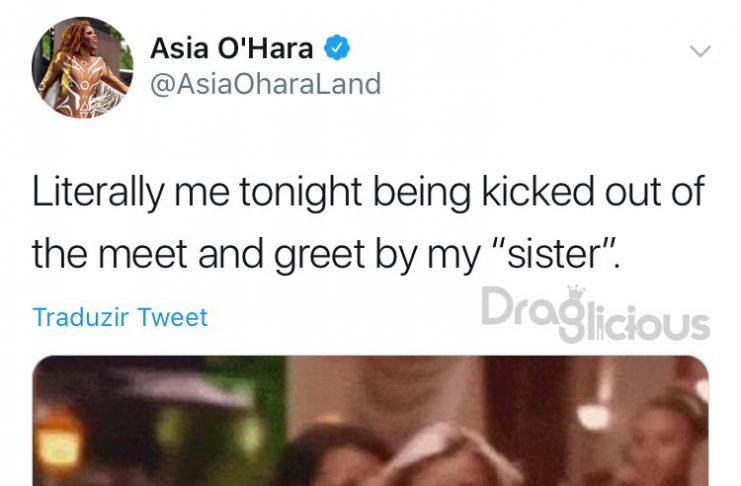Click the words "kicked out of" in the tweet

(594, 191)
